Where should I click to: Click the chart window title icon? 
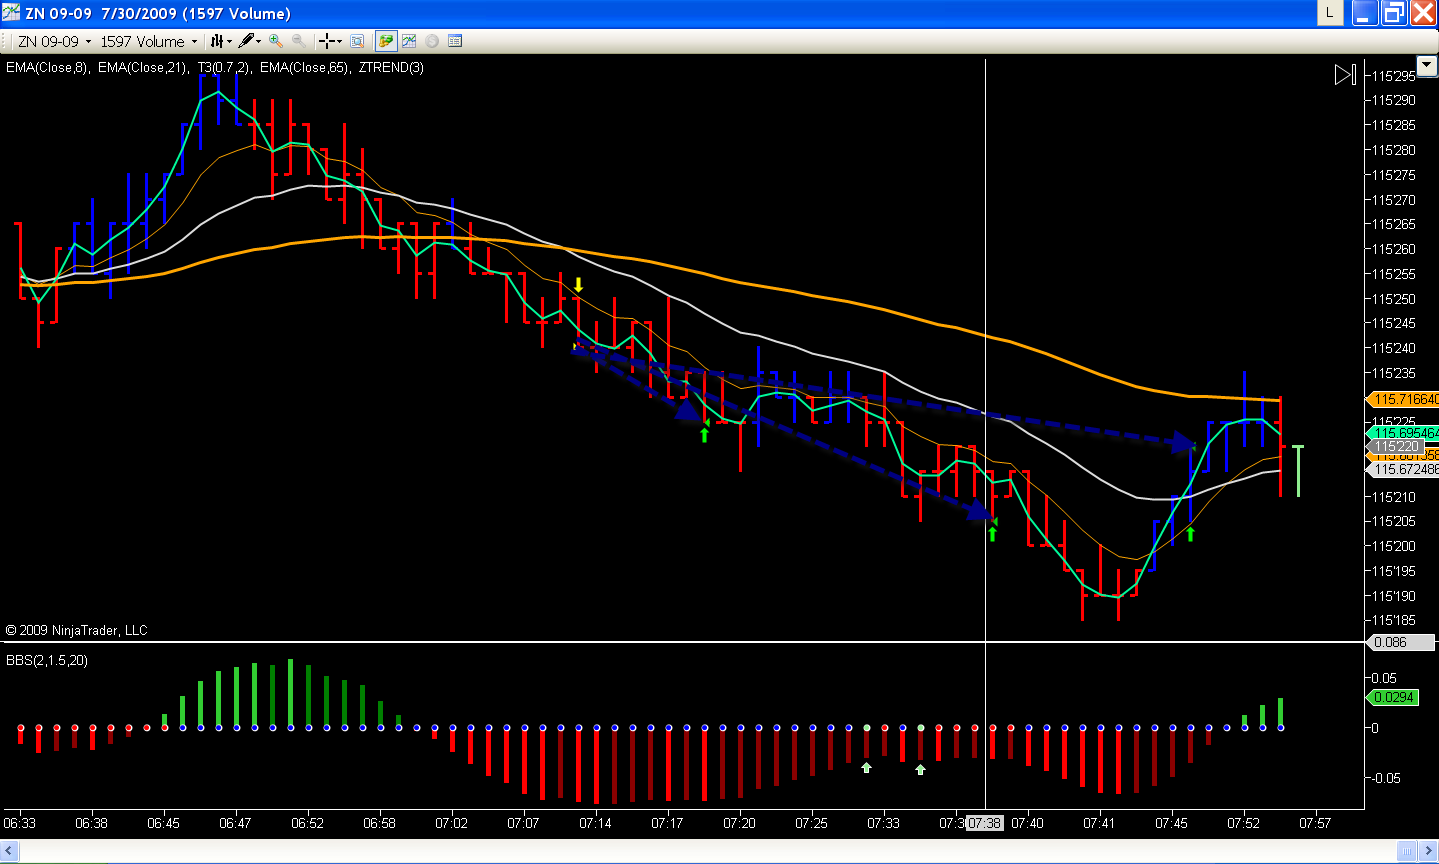[11, 13]
